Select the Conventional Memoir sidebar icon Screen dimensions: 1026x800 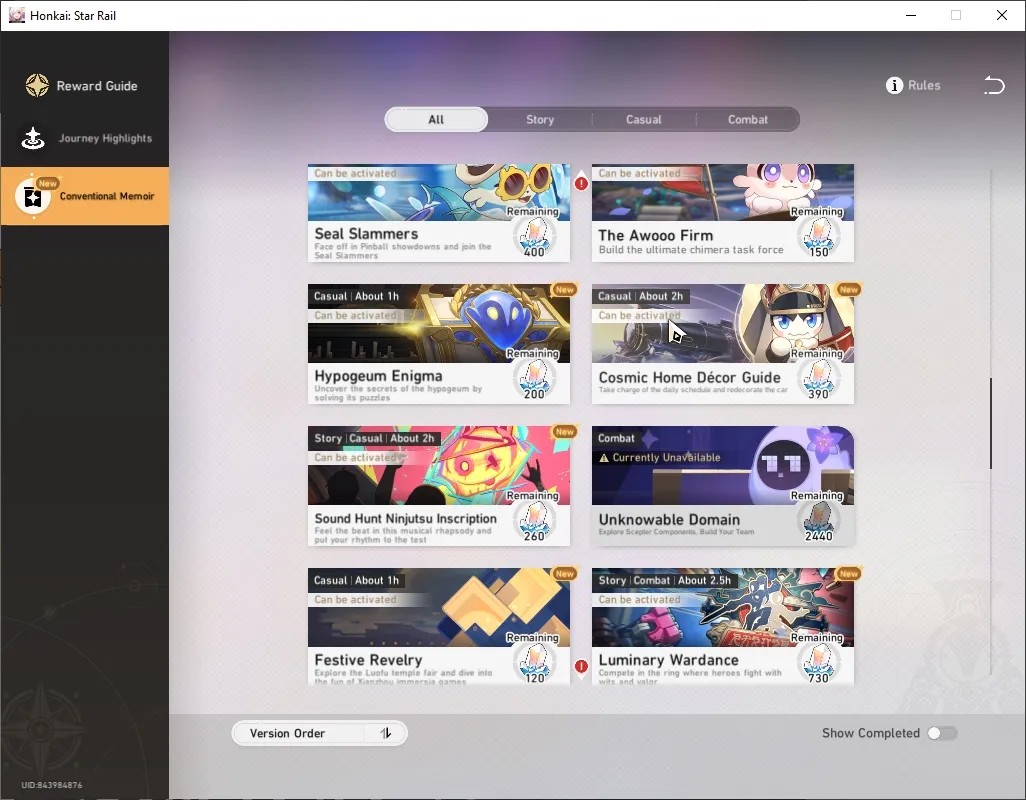(33, 196)
